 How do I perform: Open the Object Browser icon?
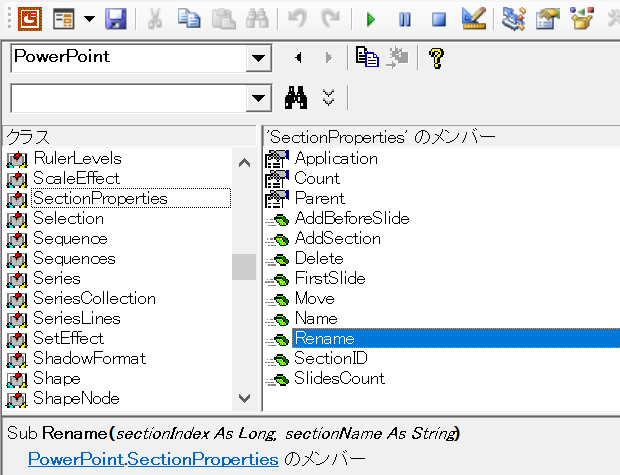coord(582,19)
